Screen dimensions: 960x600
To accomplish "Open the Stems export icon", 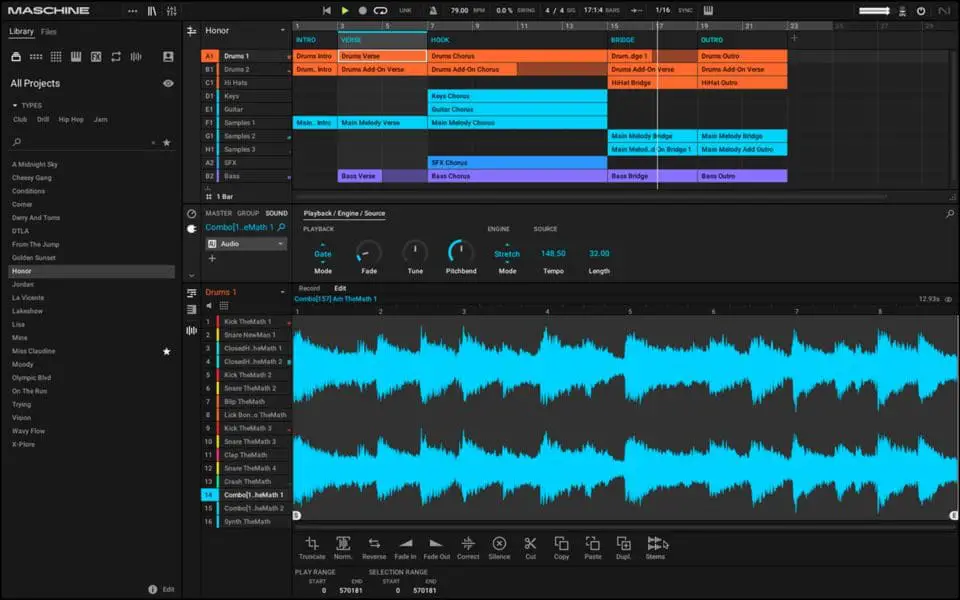I will 656,543.
